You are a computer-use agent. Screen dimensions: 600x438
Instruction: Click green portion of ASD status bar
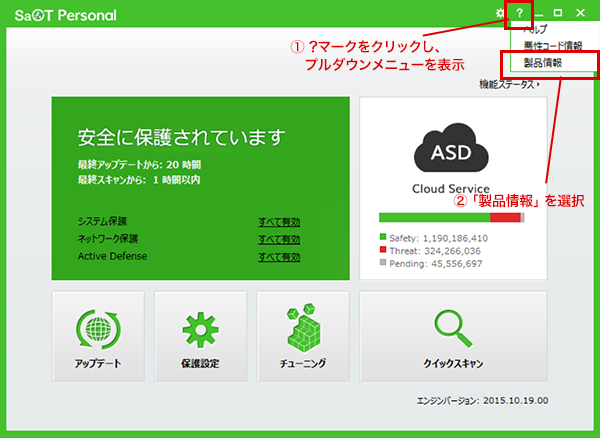click(434, 217)
